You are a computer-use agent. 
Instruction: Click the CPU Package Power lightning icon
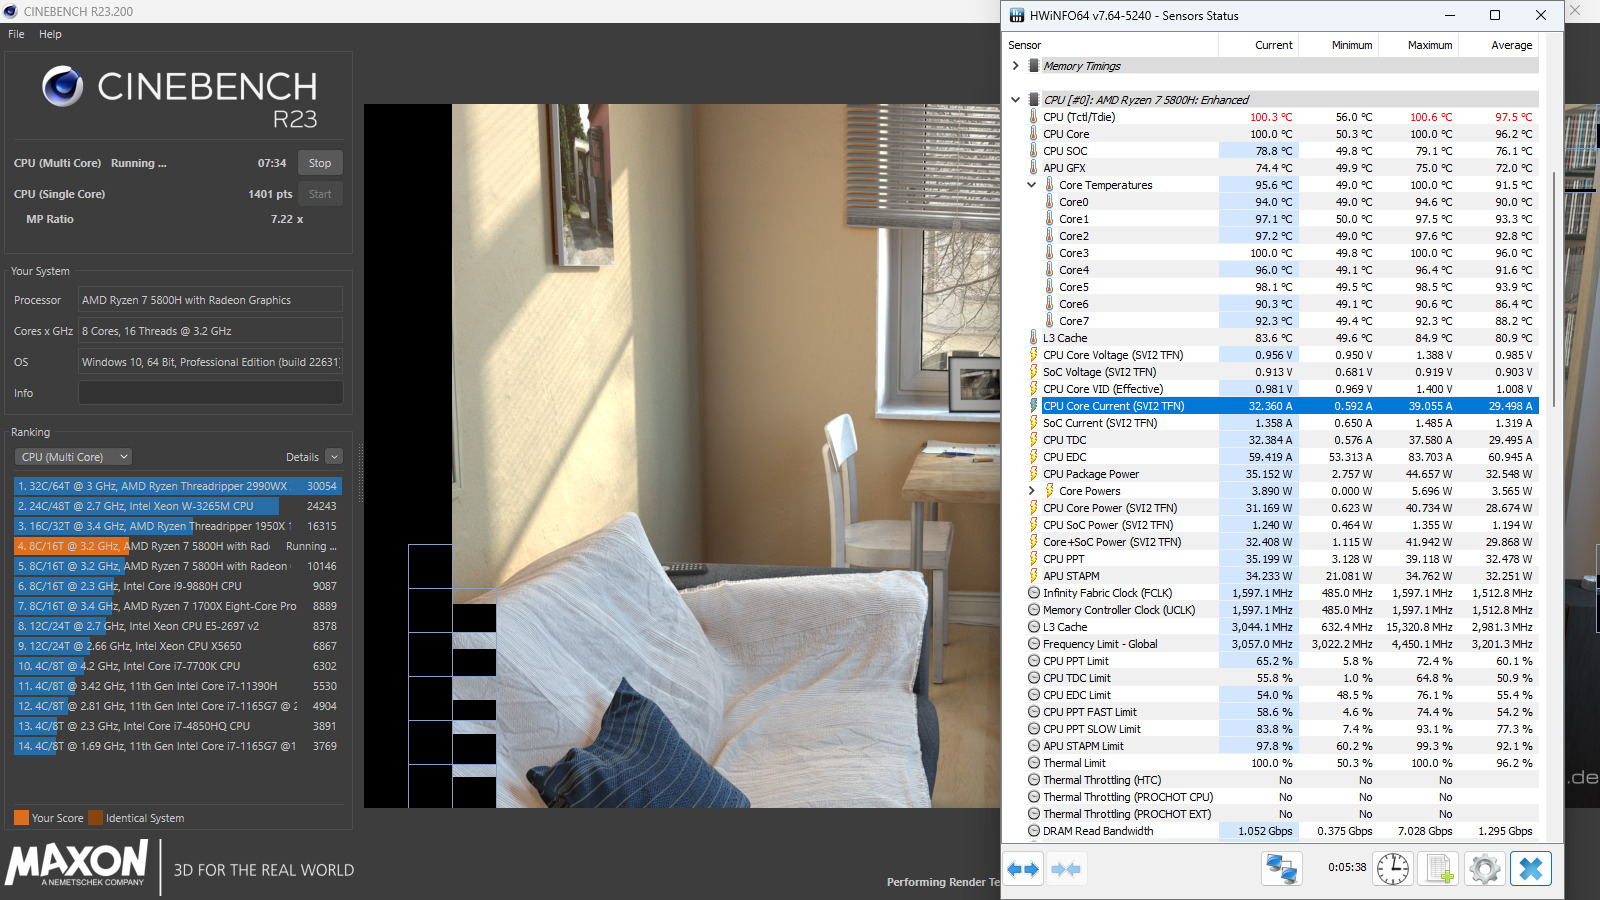click(1033, 474)
